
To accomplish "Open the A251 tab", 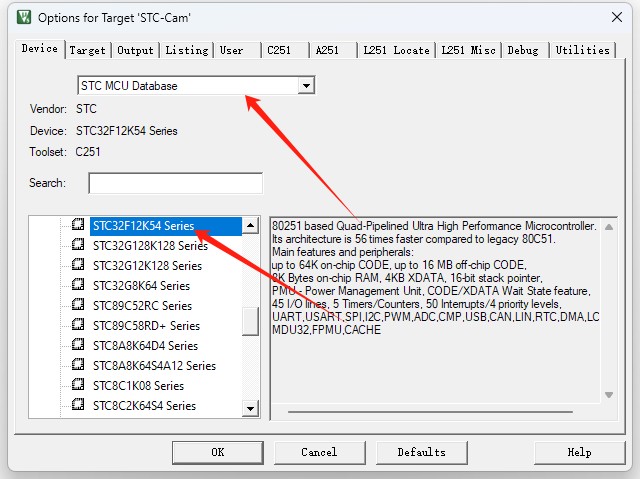I will (x=333, y=50).
